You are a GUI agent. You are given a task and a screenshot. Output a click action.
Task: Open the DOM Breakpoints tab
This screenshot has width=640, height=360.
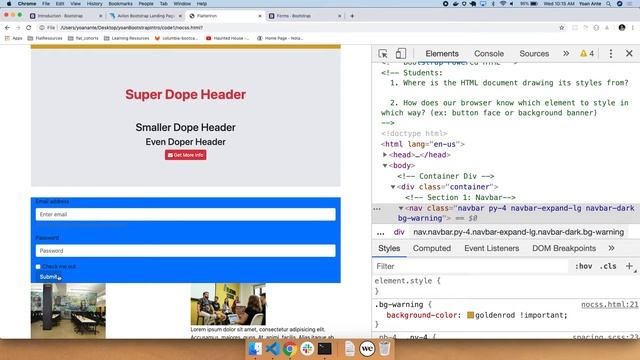pyautogui.click(x=564, y=248)
